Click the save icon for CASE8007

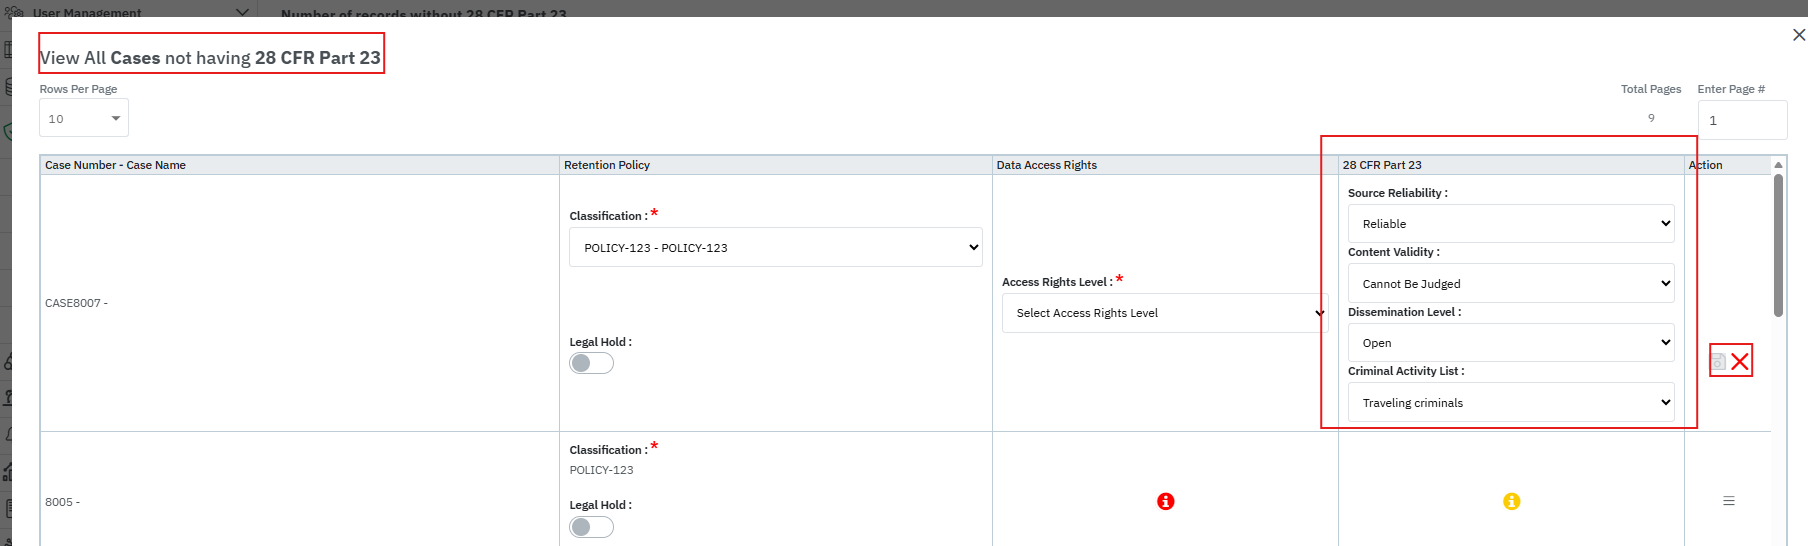point(1718,362)
